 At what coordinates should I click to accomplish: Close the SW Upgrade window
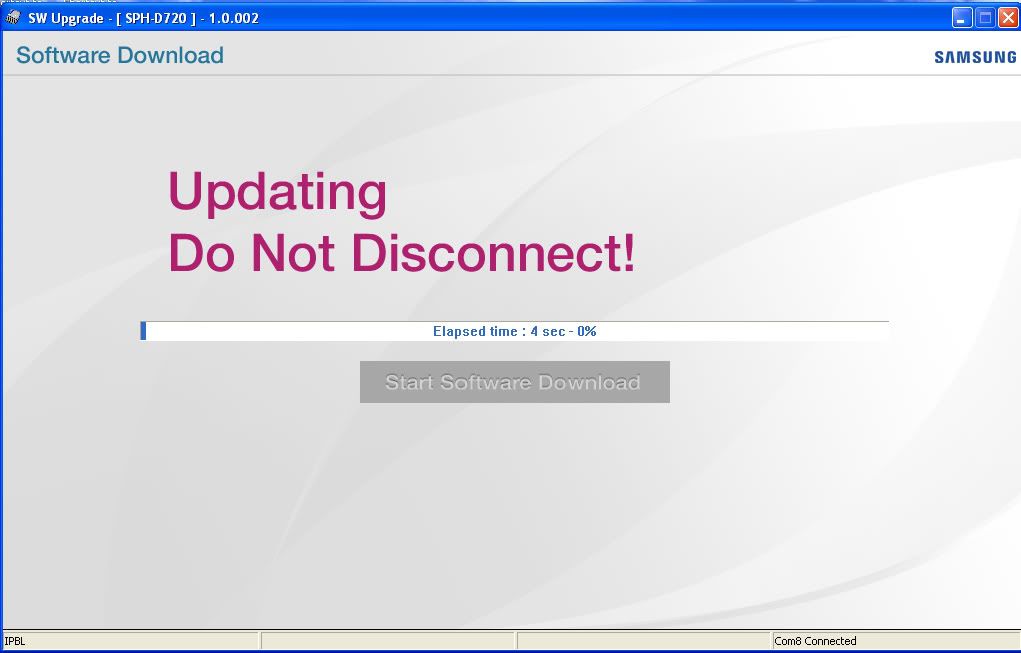coord(1008,18)
